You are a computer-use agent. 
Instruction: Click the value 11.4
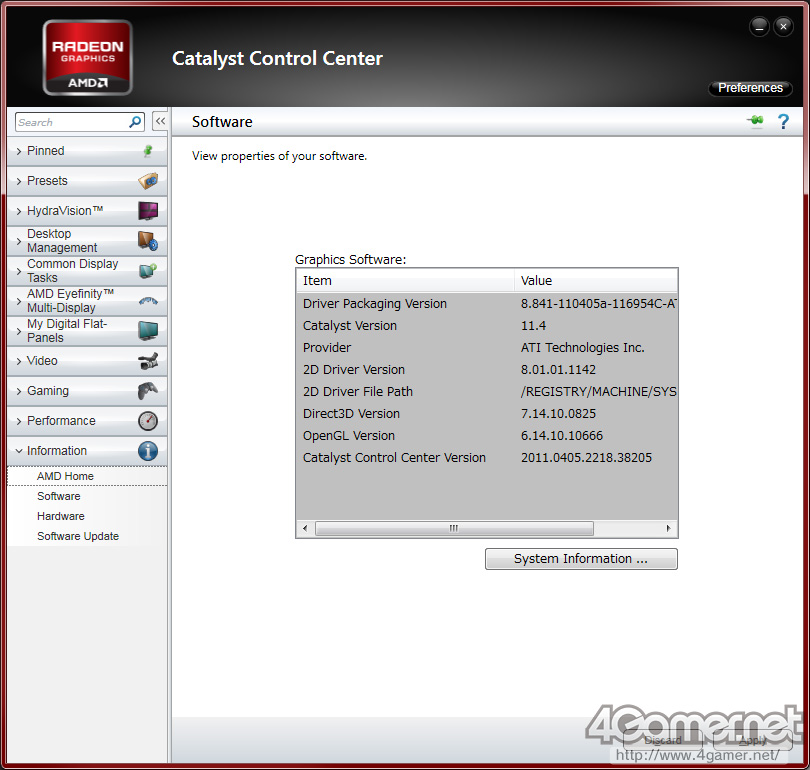[x=533, y=326]
